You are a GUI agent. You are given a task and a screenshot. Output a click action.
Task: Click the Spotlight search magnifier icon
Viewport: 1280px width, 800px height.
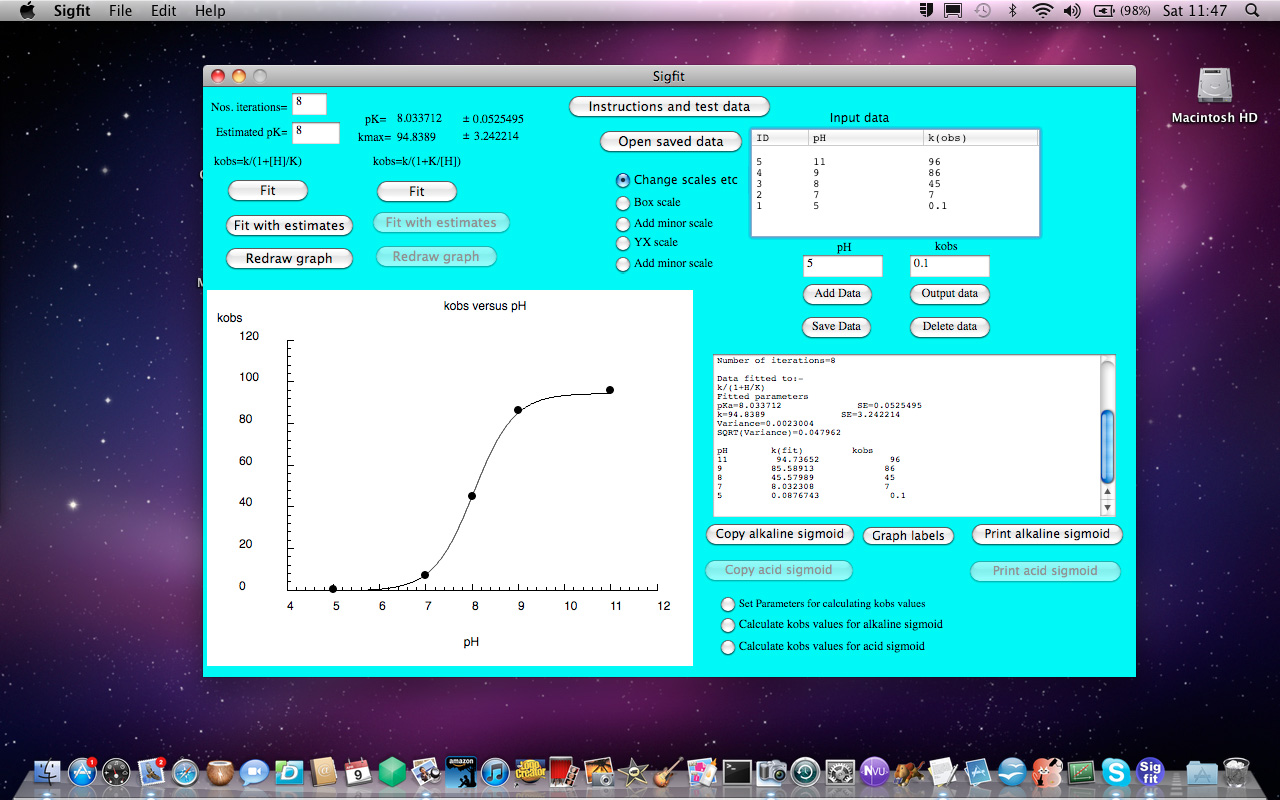click(1252, 11)
